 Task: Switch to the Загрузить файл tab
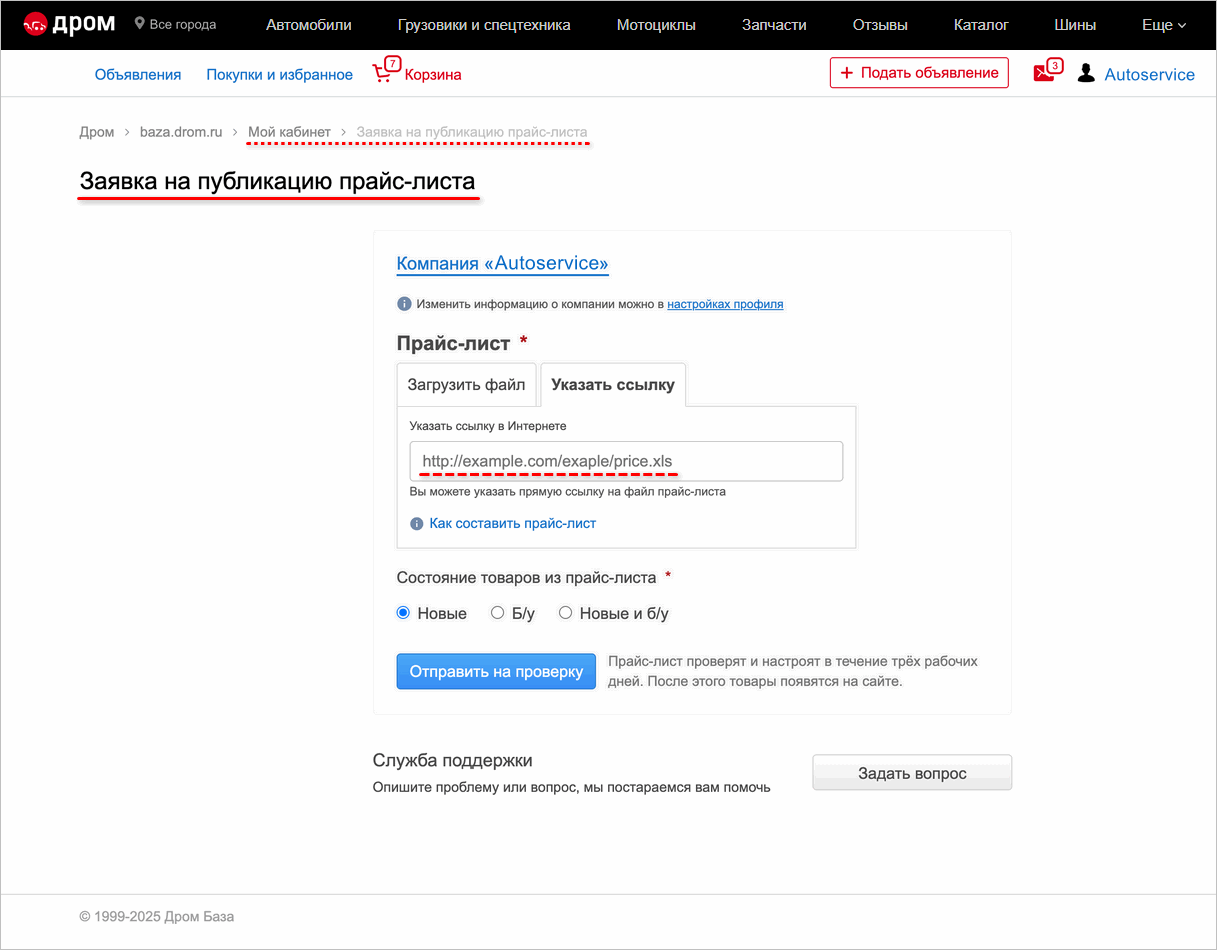click(466, 384)
